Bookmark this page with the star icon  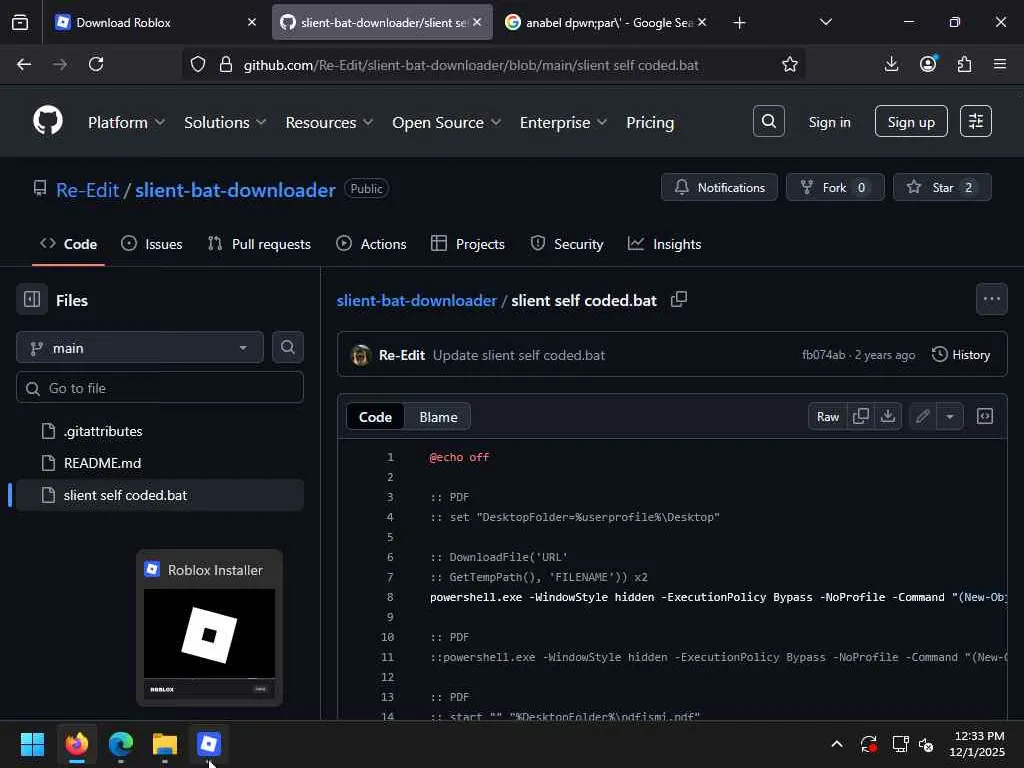click(x=790, y=64)
